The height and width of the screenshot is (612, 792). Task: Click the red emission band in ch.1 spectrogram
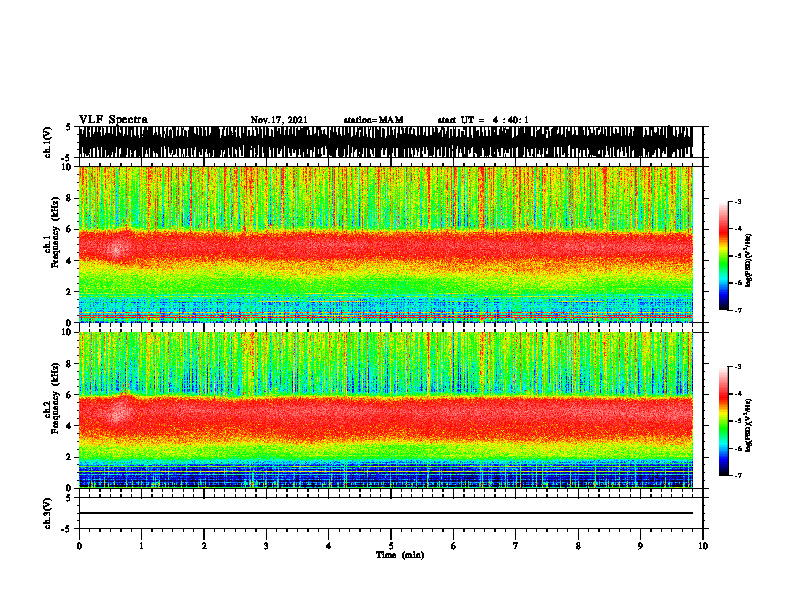coord(385,247)
